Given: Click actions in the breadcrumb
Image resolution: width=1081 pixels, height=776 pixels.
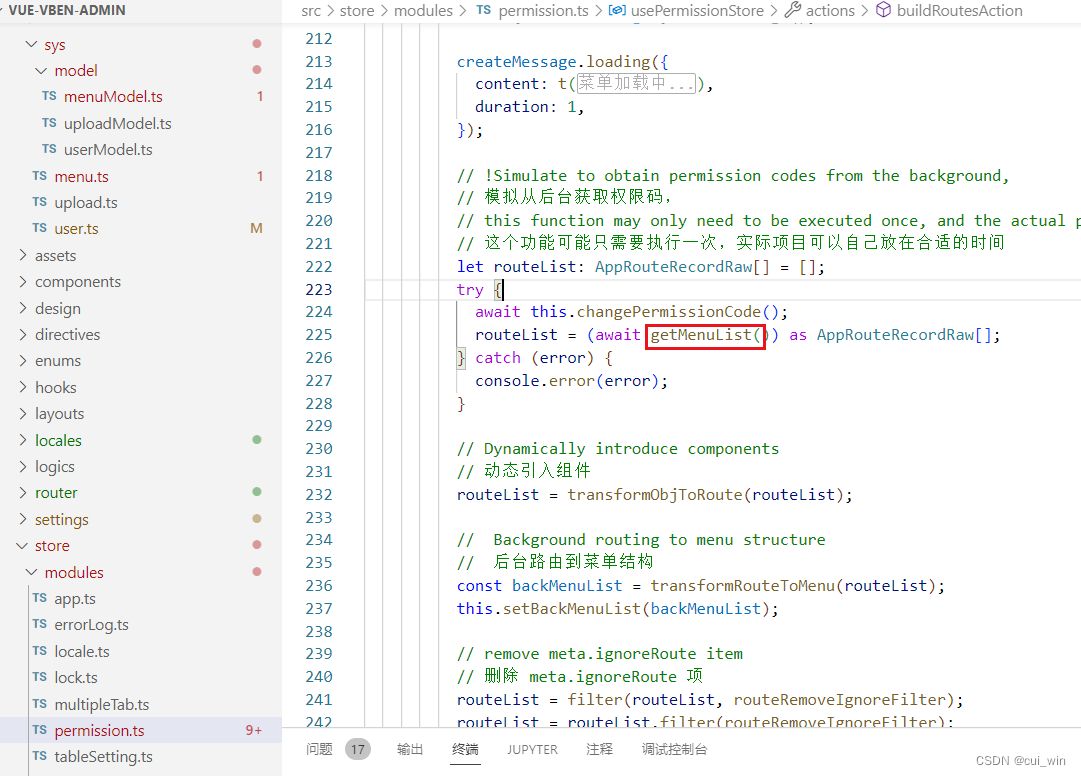Looking at the screenshot, I should (x=830, y=10).
